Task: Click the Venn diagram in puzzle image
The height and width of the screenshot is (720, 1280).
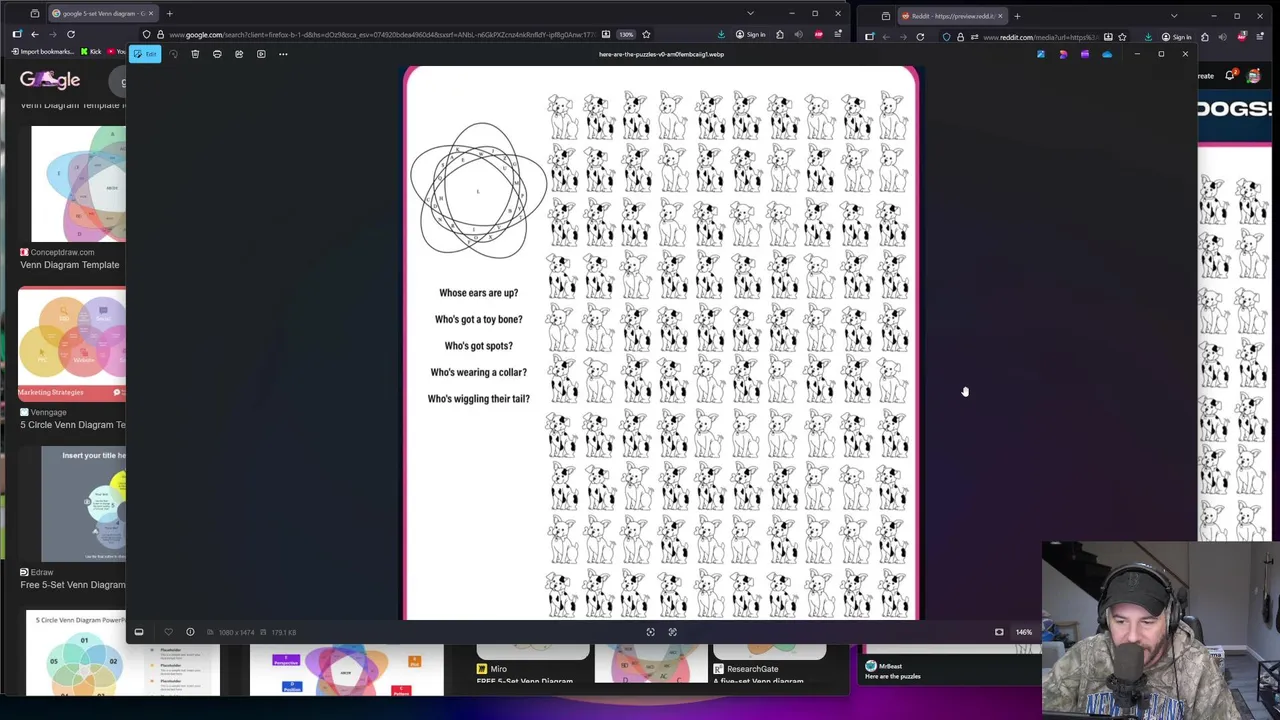Action: 478,190
